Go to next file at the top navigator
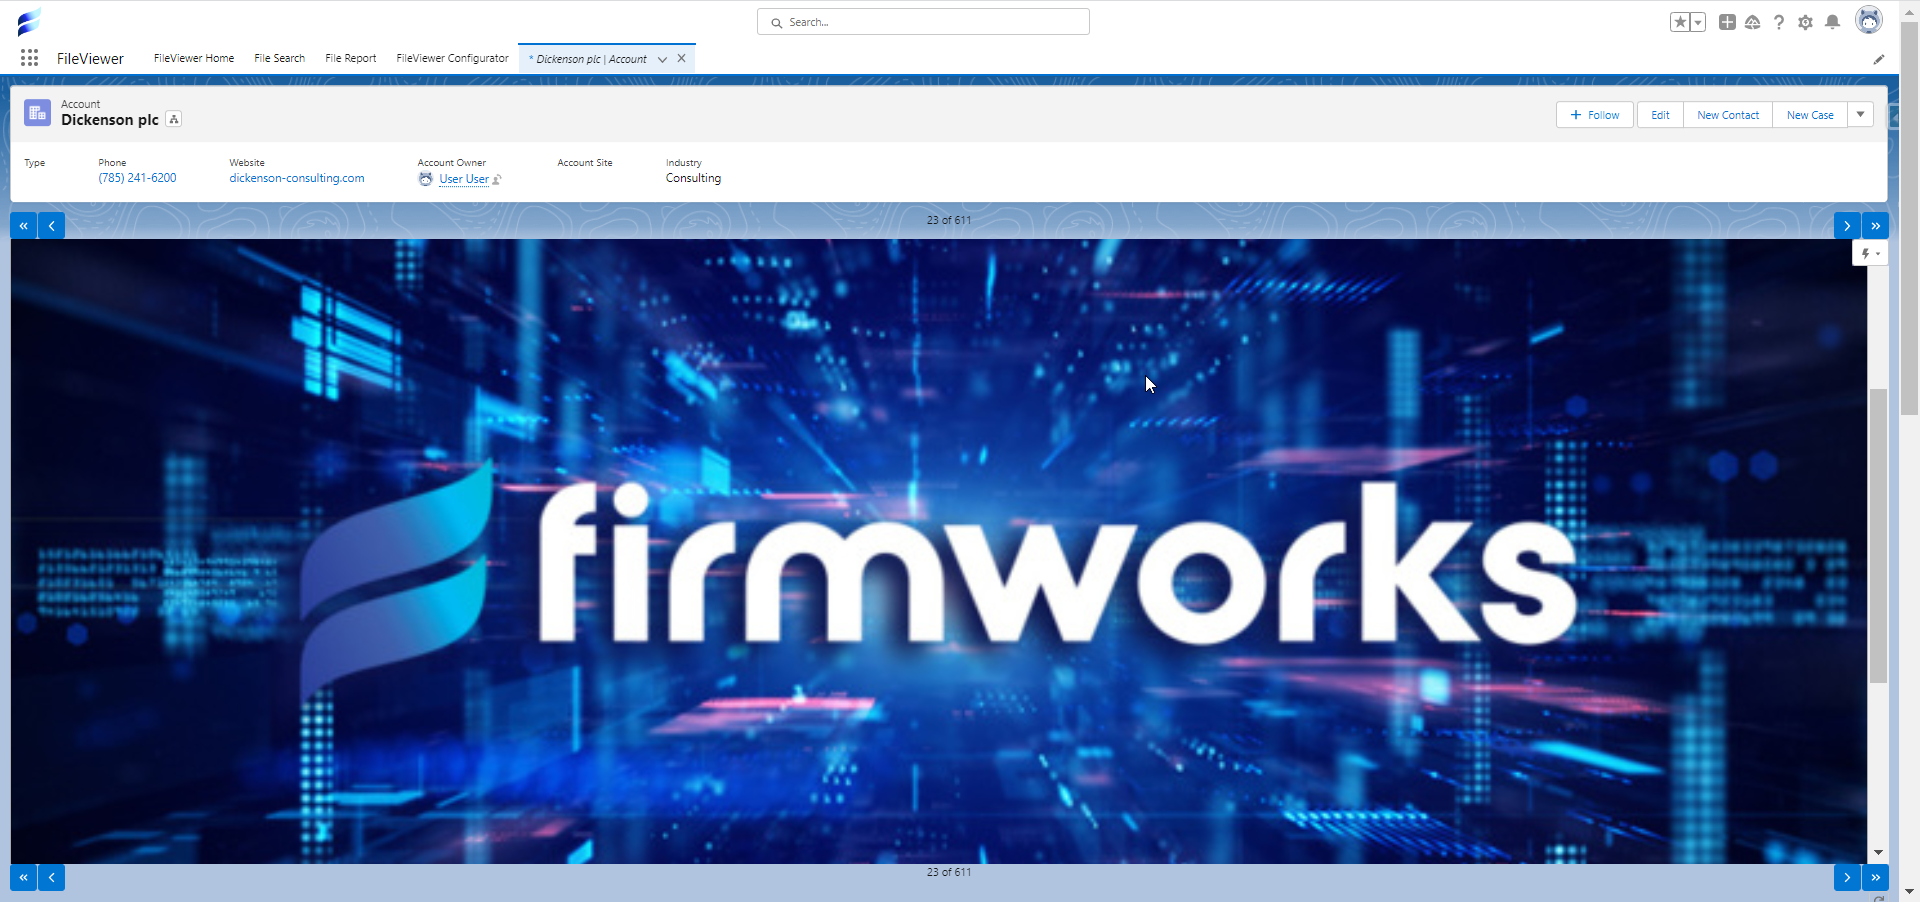The height and width of the screenshot is (902, 1920). tap(1847, 226)
